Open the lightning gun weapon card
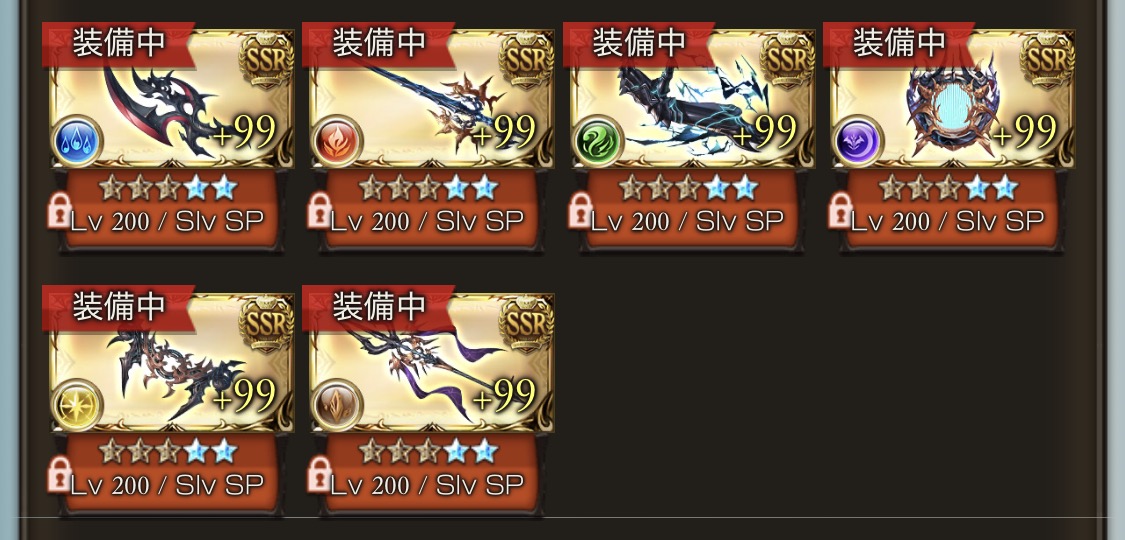Image resolution: width=1125 pixels, height=540 pixels. click(x=692, y=99)
